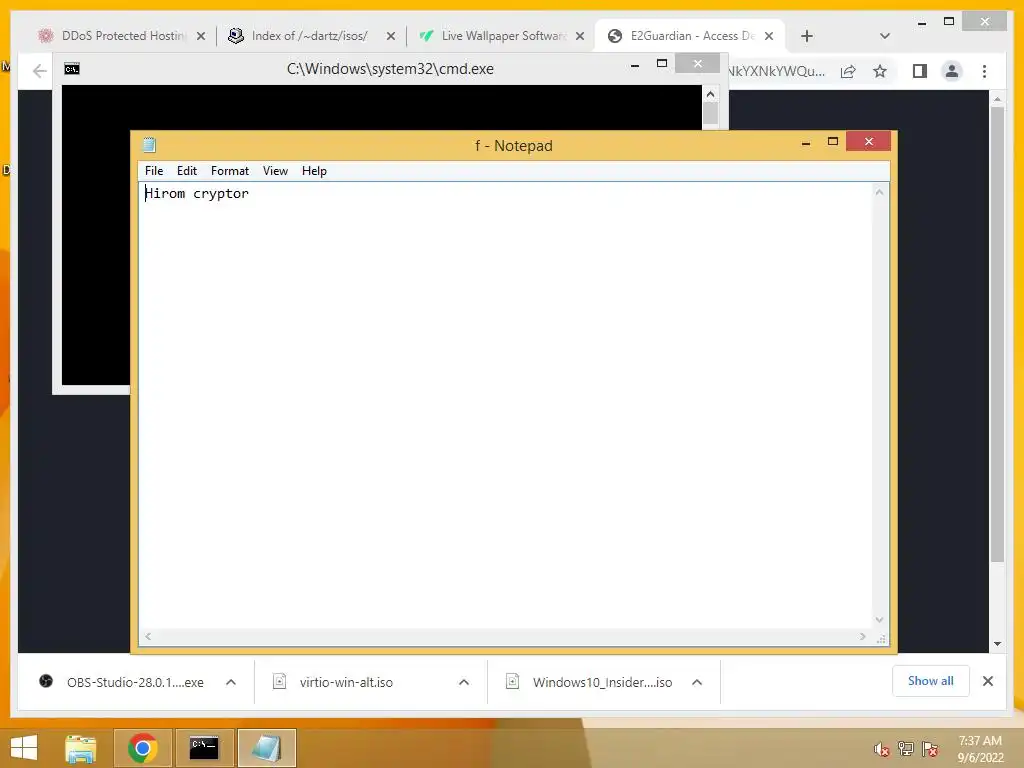Click the Notepad vertical scrollbar down arrow
The height and width of the screenshot is (768, 1024).
pos(880,620)
